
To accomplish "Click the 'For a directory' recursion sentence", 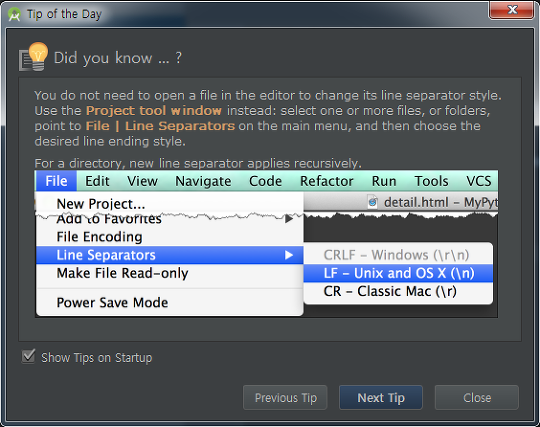I will (x=198, y=163).
